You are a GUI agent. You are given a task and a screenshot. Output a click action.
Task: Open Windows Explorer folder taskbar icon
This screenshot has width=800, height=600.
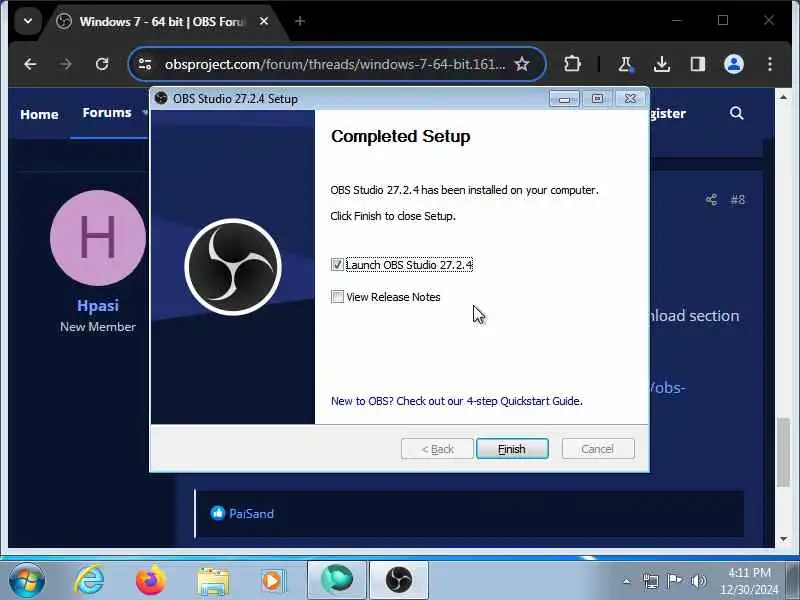[213, 581]
